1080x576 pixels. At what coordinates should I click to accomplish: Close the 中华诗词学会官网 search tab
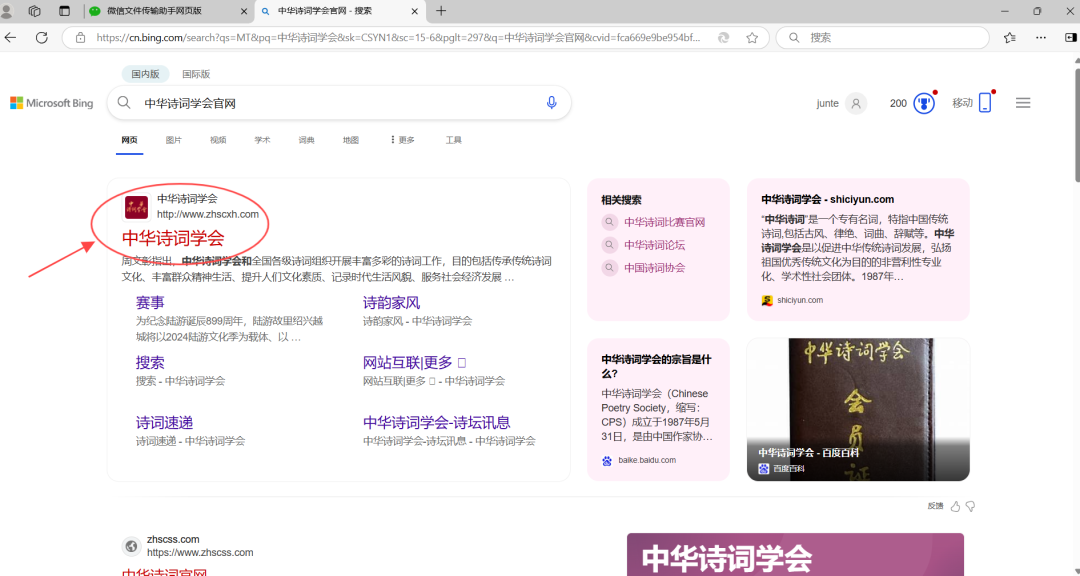414,12
